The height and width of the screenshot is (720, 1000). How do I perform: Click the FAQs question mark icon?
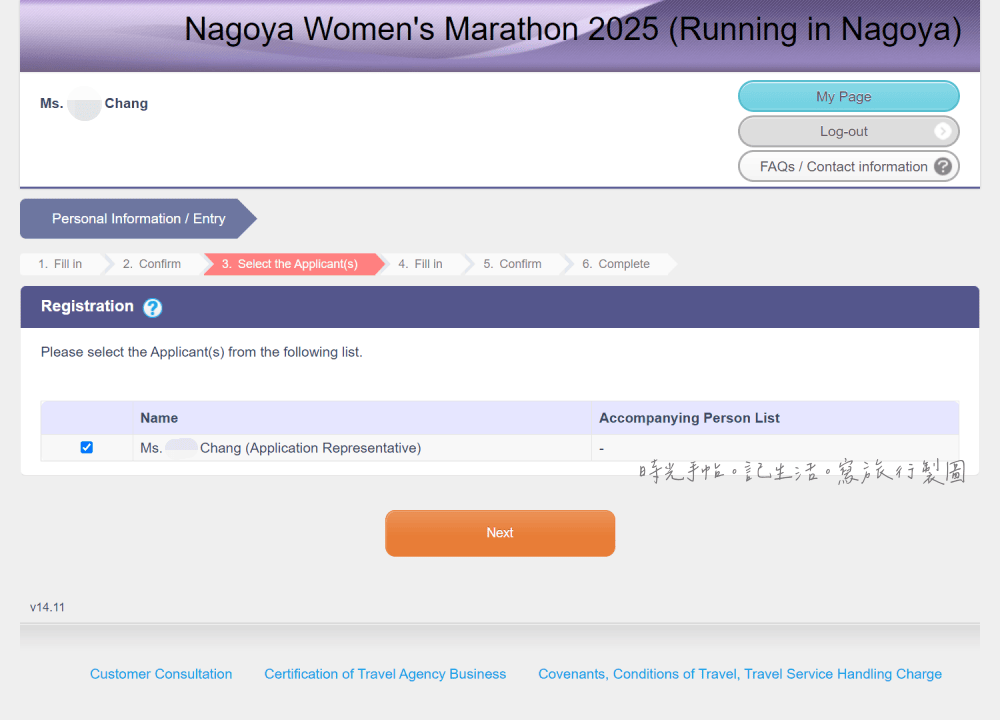point(943,166)
